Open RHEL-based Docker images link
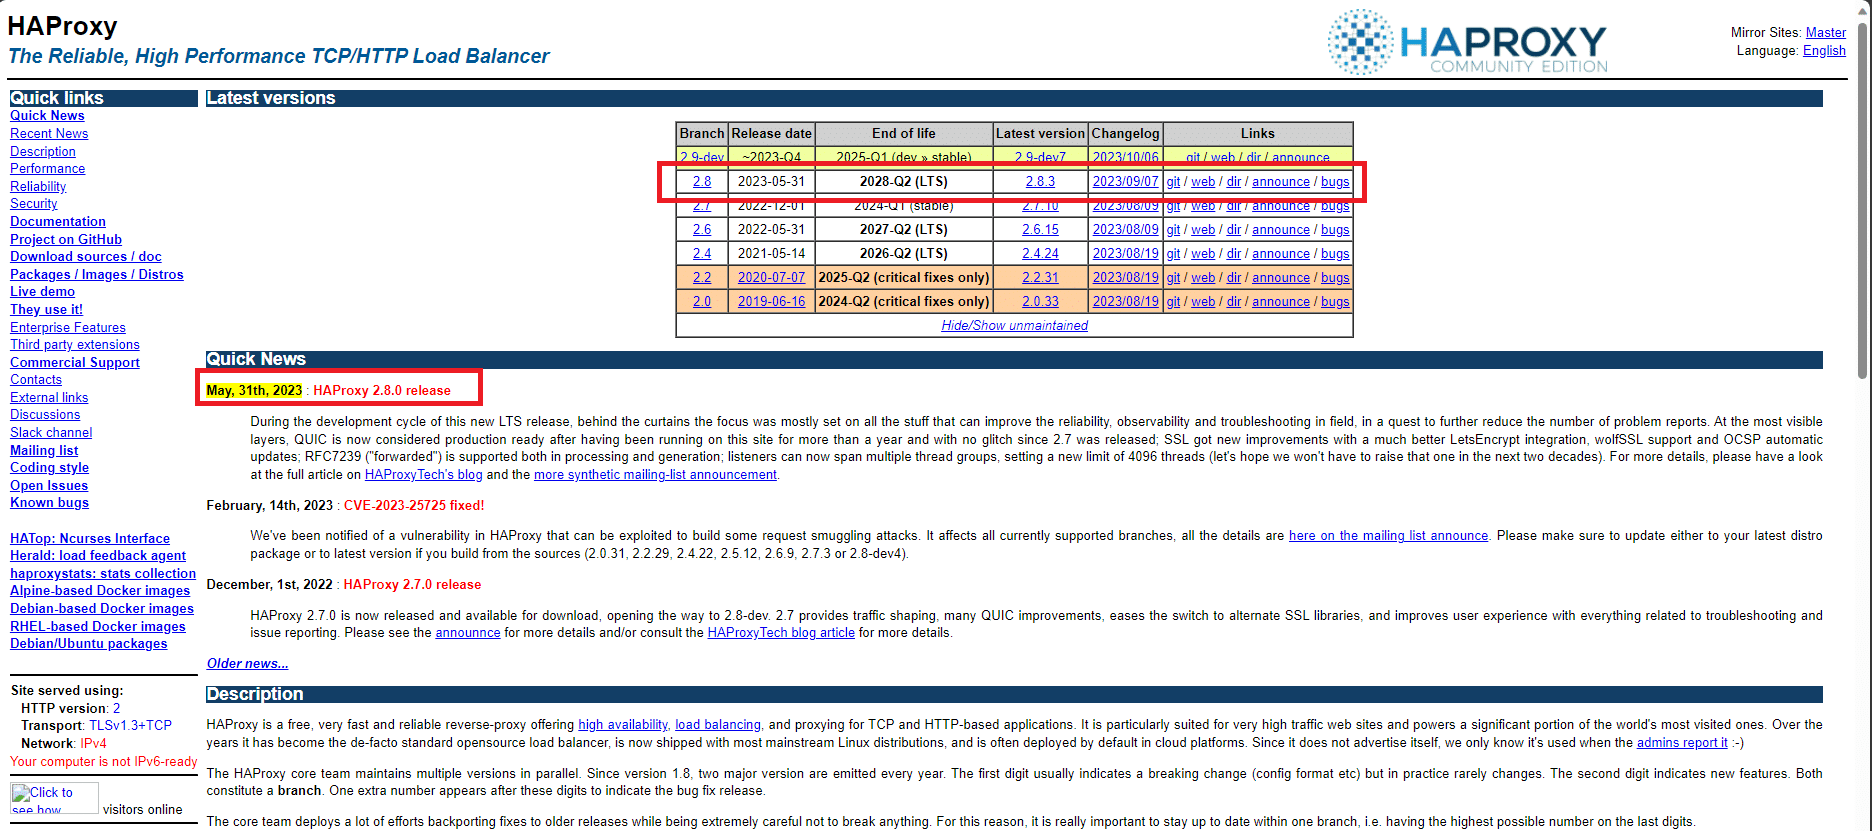 (98, 626)
